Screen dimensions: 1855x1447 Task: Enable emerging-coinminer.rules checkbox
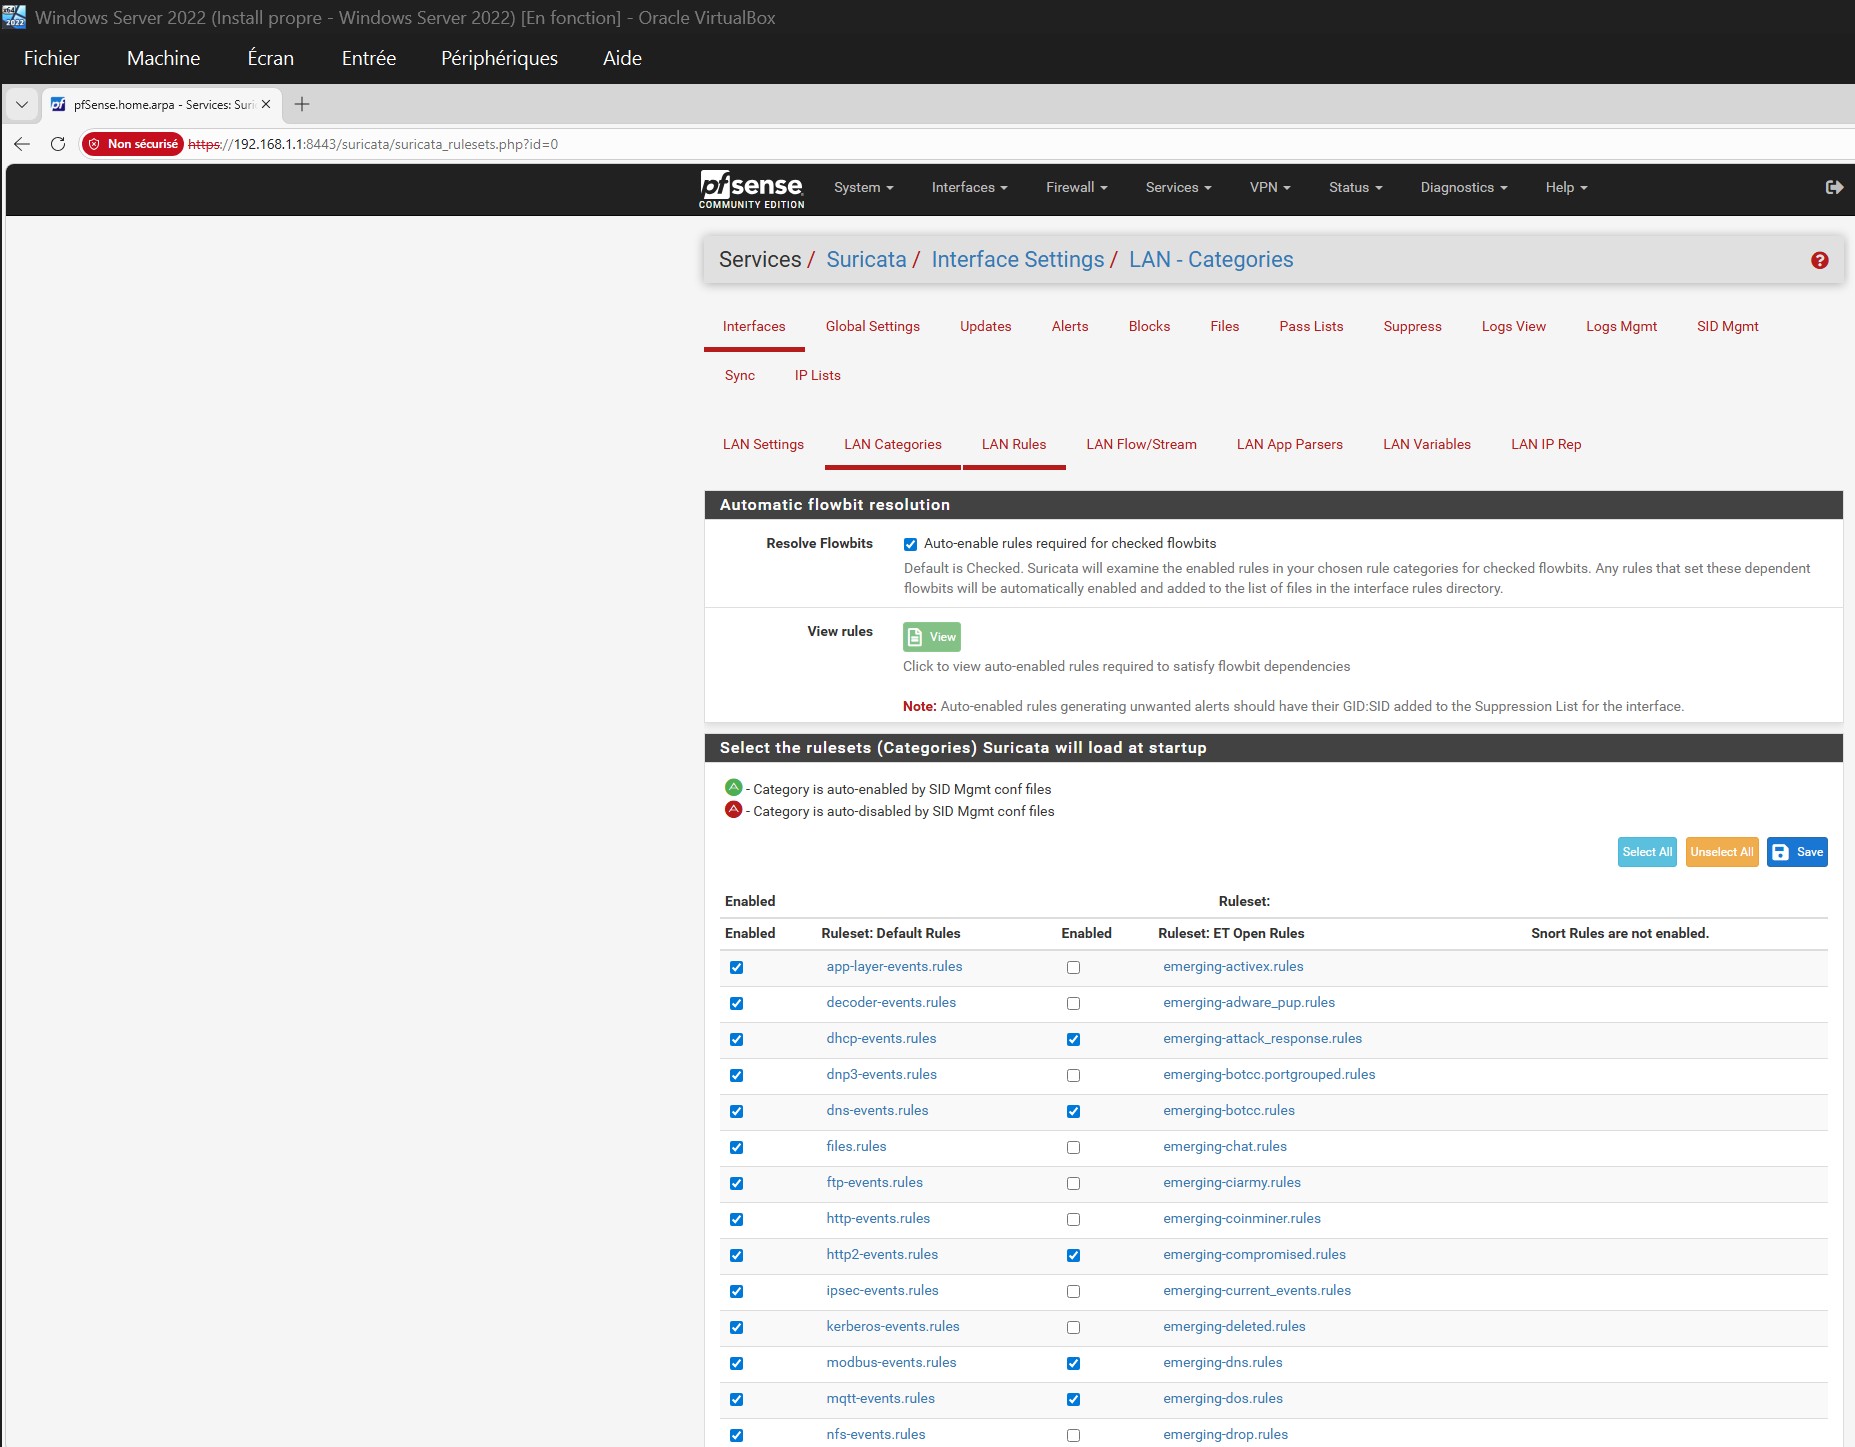[x=1073, y=1219]
